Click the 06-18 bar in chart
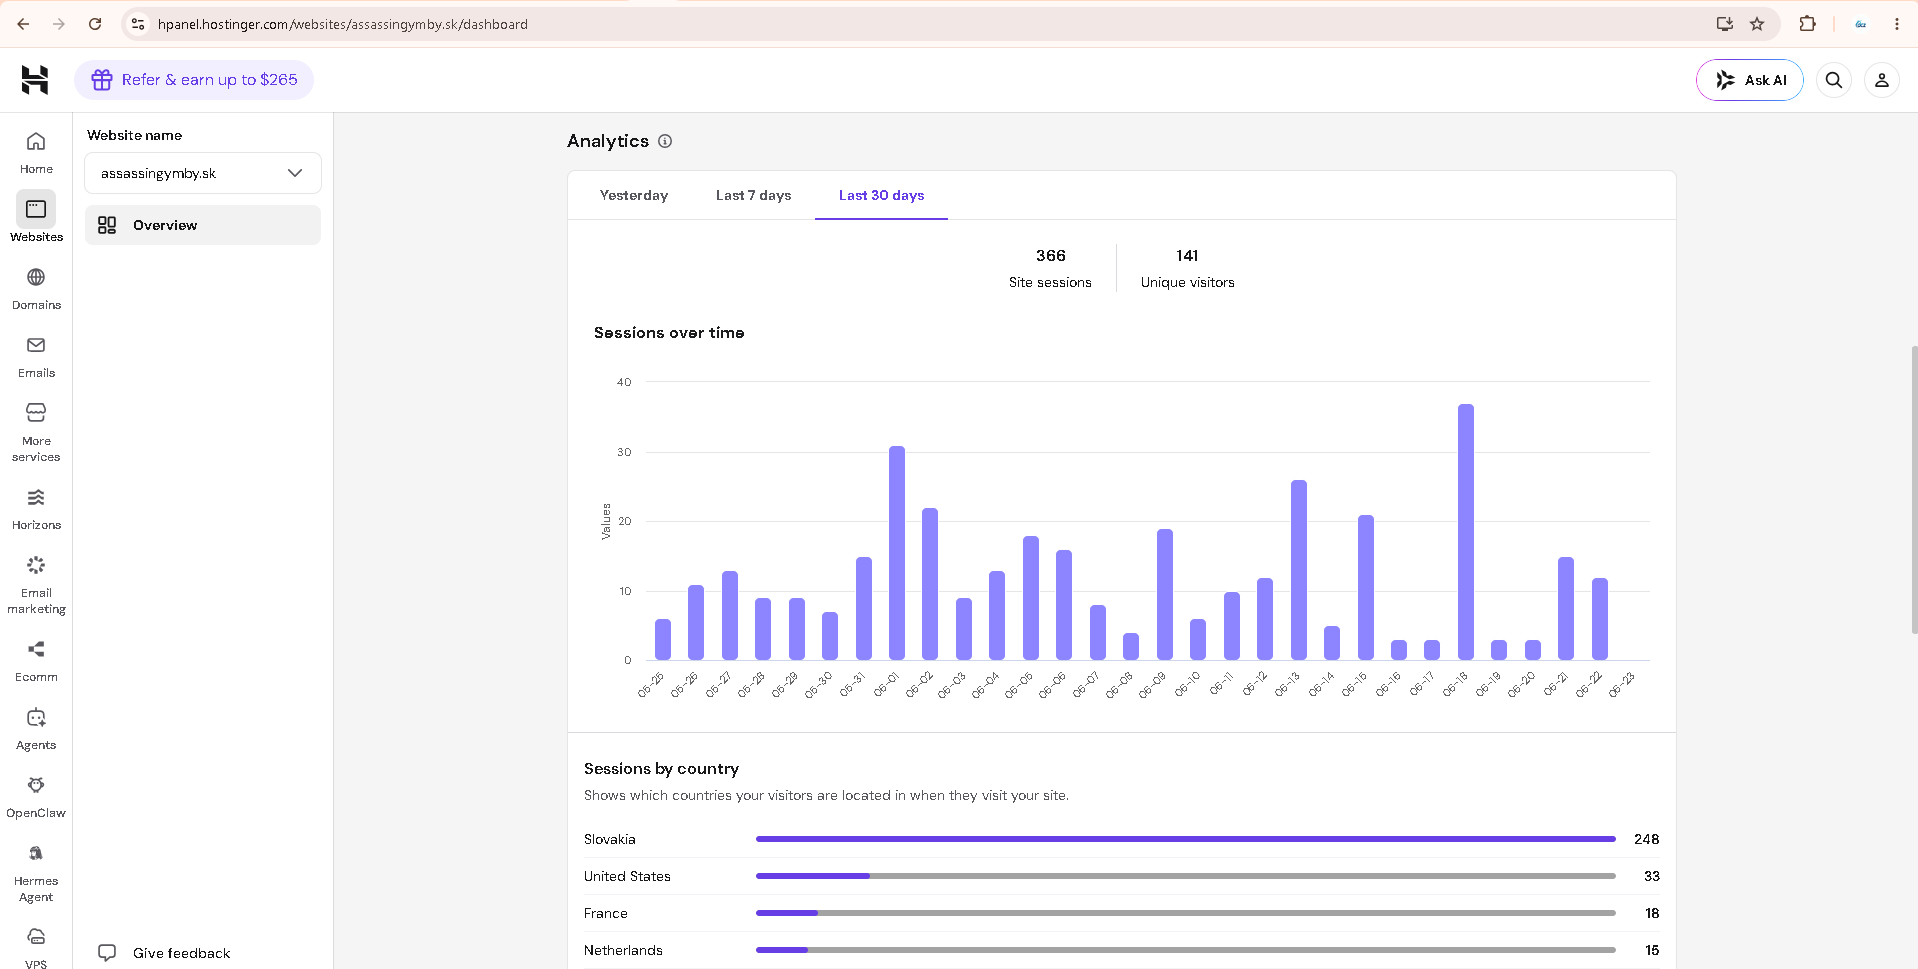This screenshot has width=1918, height=969. [1465, 532]
